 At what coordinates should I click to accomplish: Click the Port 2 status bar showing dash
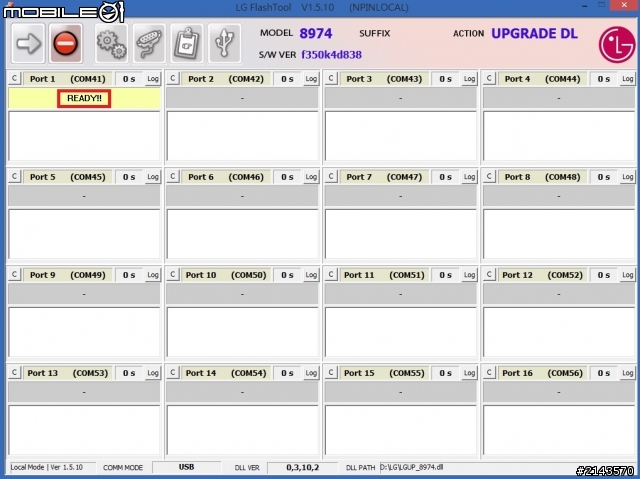(242, 98)
